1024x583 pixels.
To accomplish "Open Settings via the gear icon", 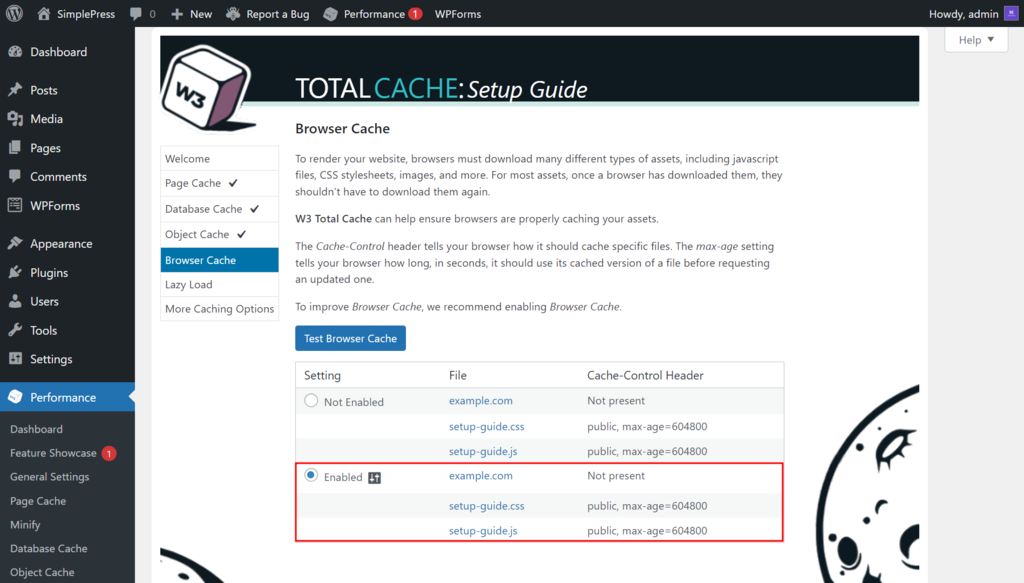I will (14, 359).
